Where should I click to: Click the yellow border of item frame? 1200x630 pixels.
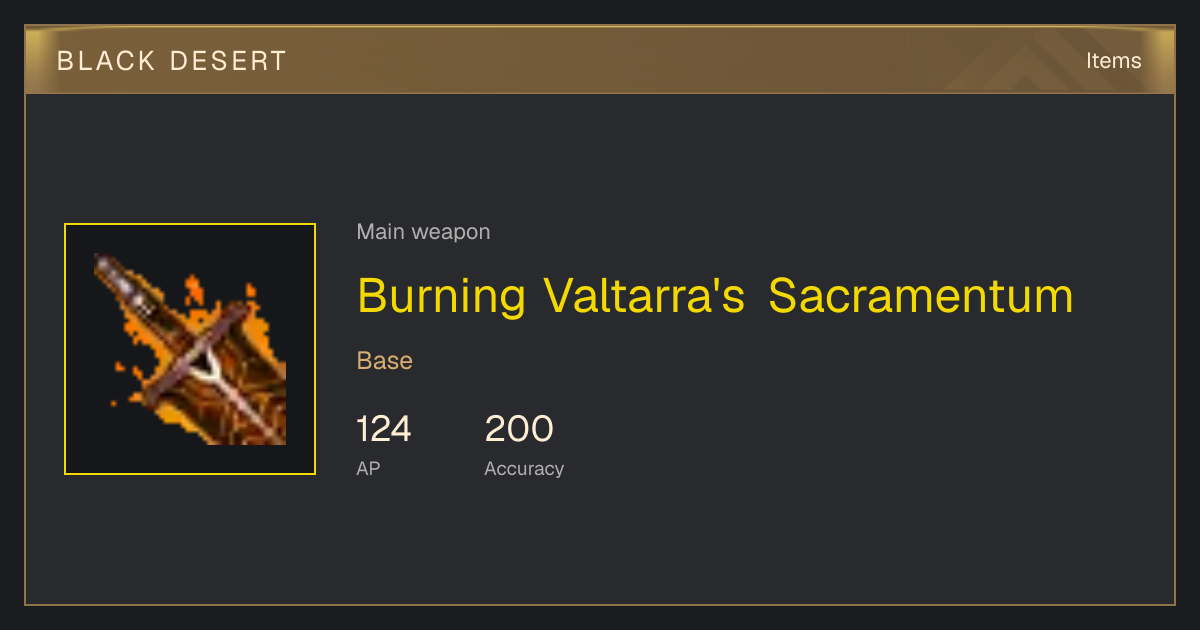tap(190, 225)
